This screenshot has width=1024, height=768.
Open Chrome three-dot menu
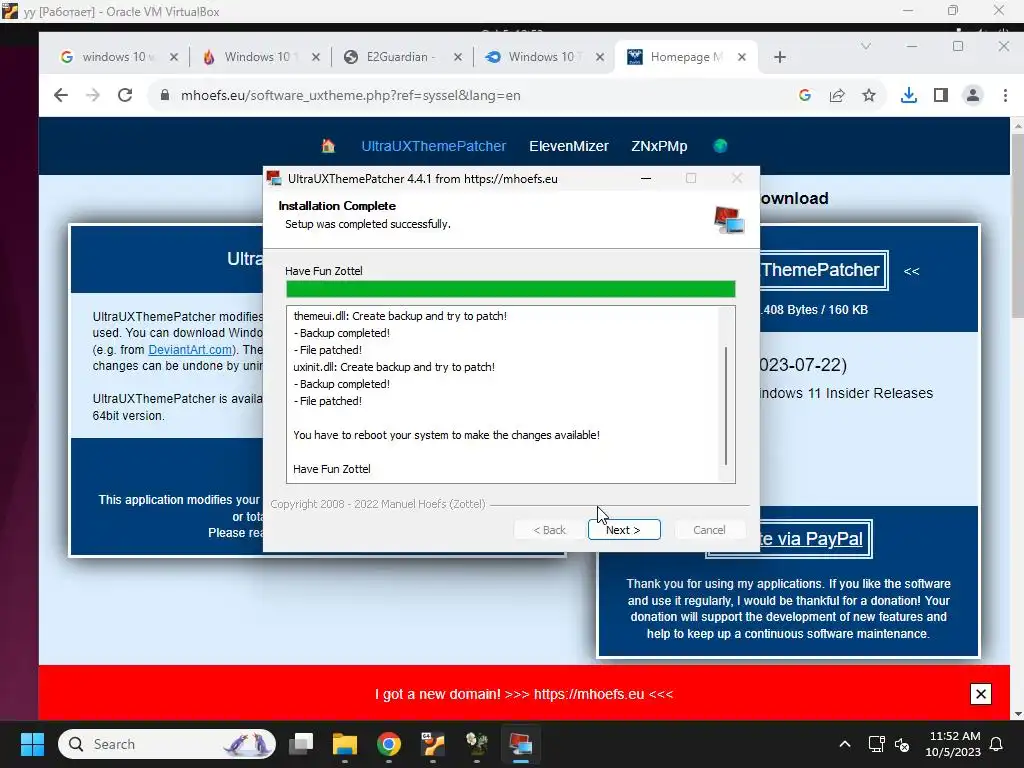pos(1005,95)
